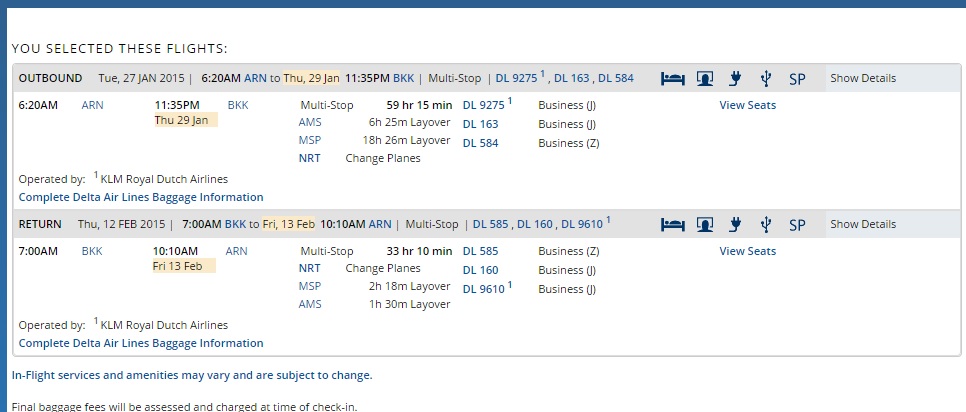The image size is (966, 412).
Task: Open return Complete Delta Air Lines Baggage Information
Action: coord(141,343)
